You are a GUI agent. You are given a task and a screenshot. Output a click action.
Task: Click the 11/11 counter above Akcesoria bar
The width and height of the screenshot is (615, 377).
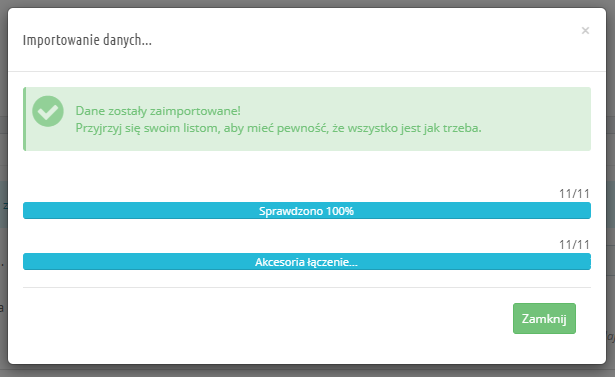574,245
